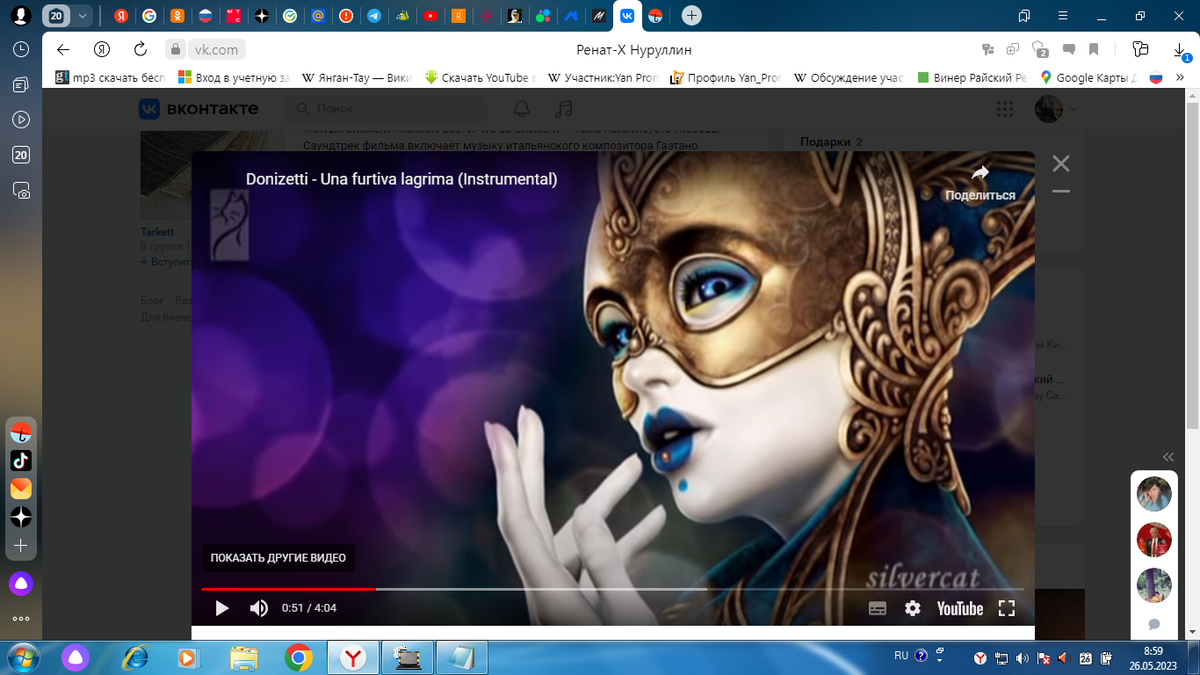Open Alice assistant purple sidebar icon
This screenshot has height=675, width=1200.
21,584
